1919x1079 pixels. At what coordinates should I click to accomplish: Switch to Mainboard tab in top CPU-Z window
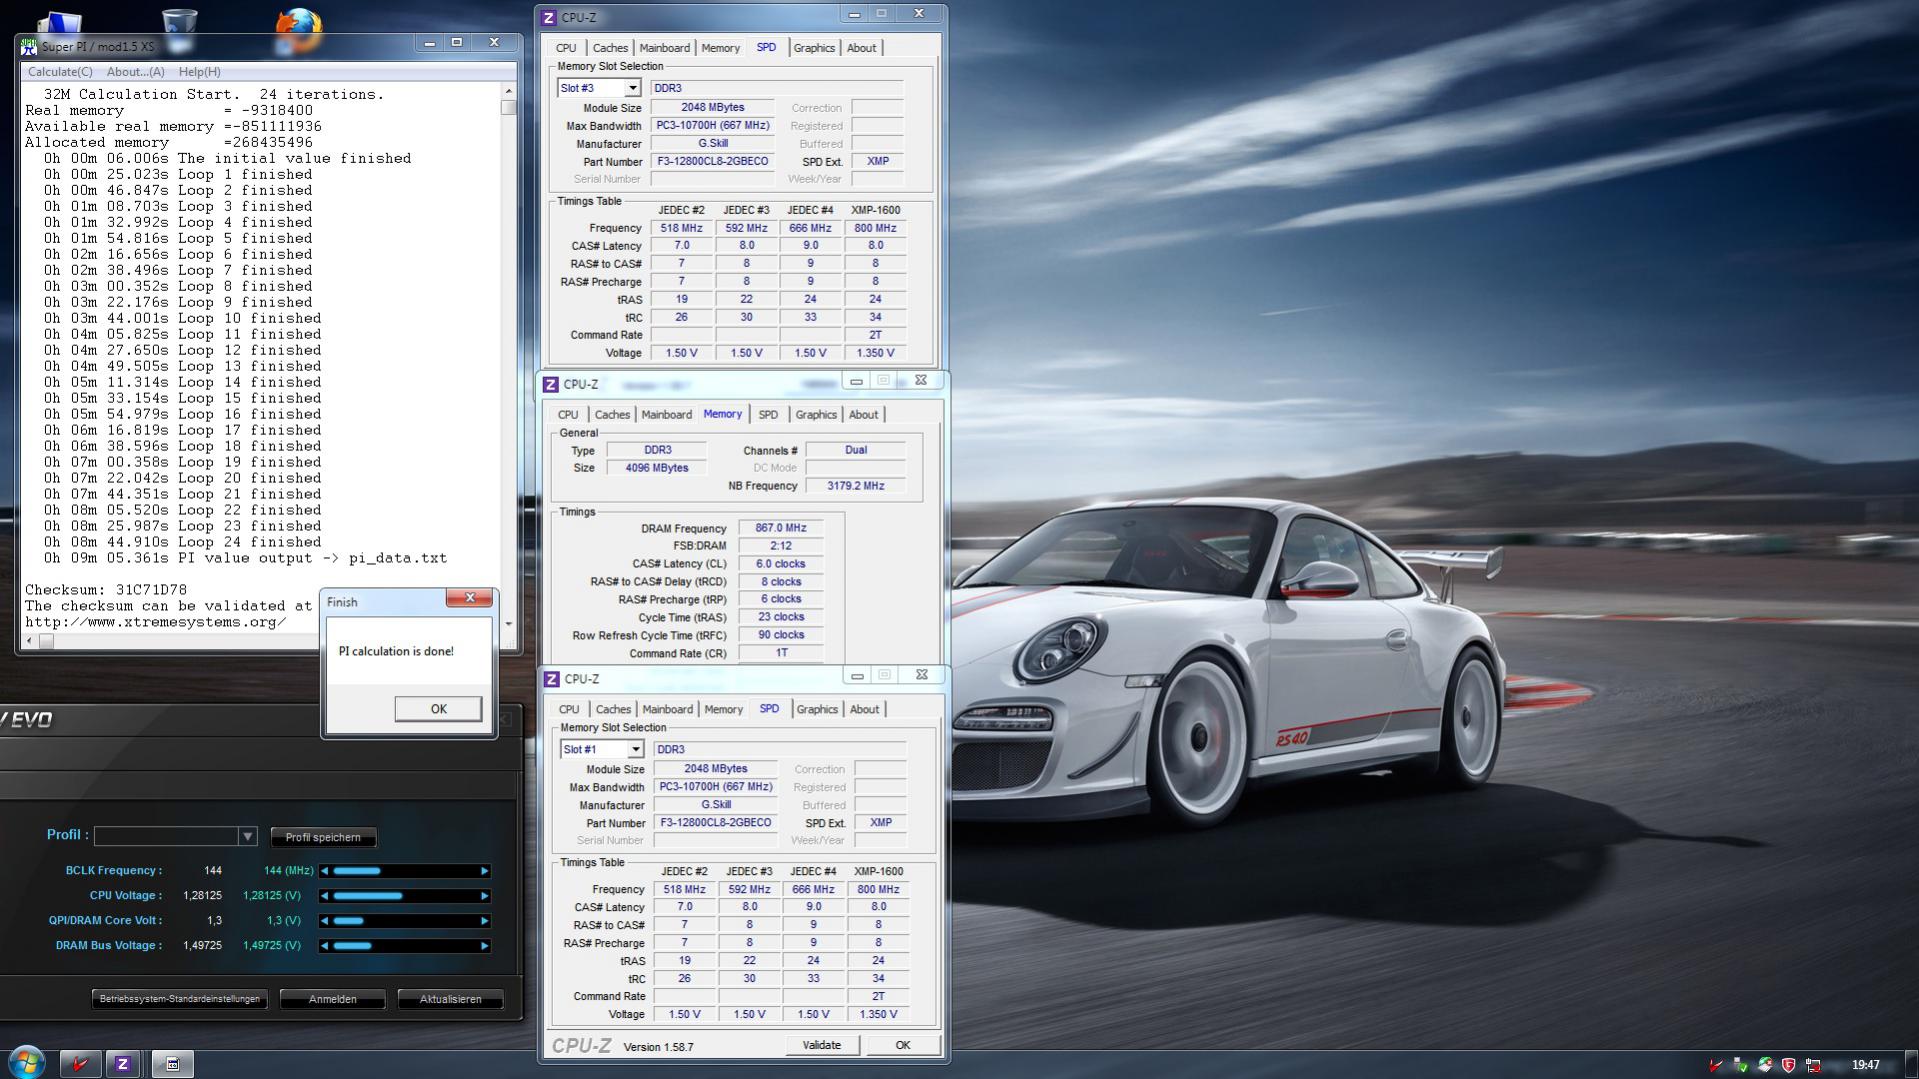(664, 48)
